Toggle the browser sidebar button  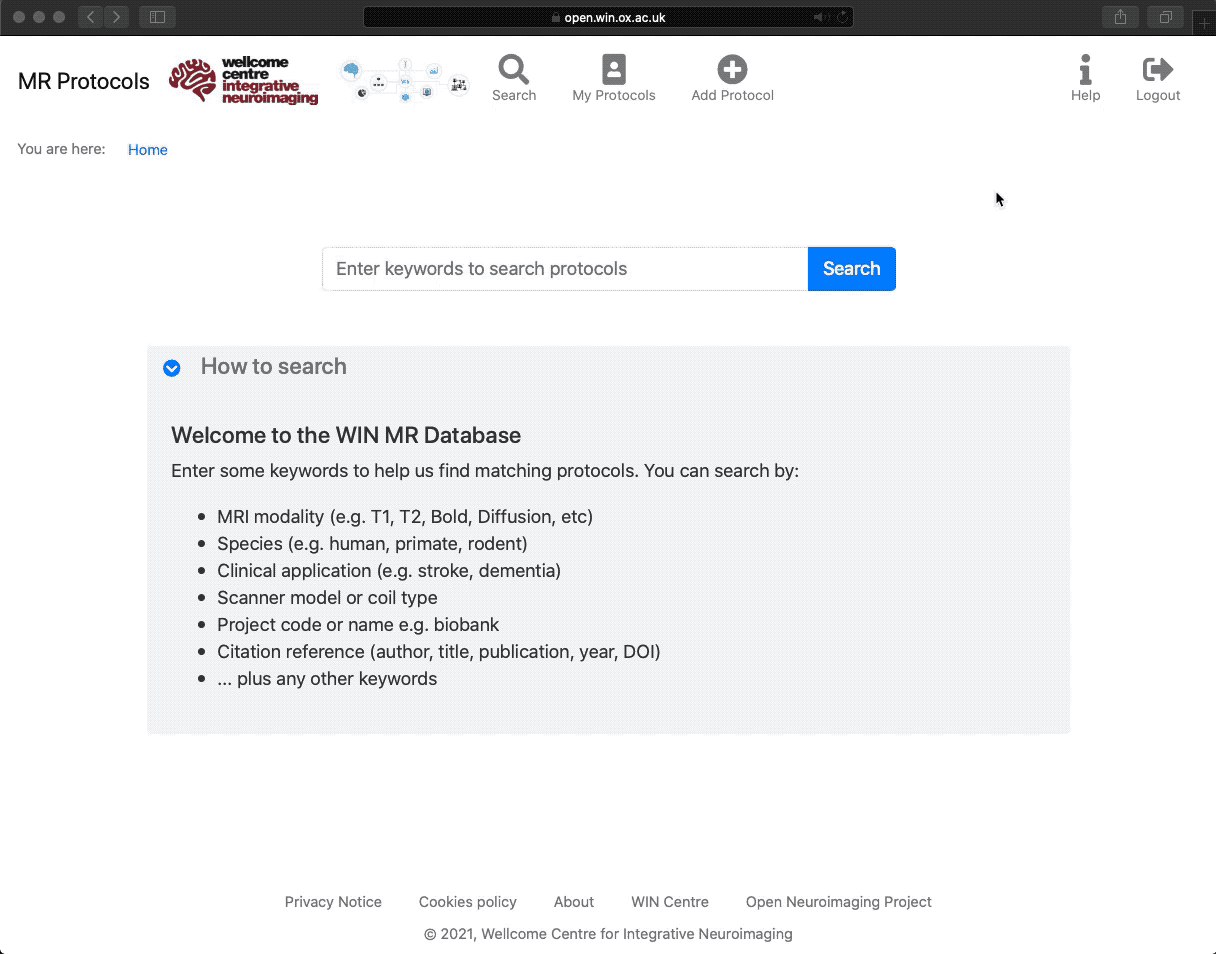pyautogui.click(x=157, y=17)
